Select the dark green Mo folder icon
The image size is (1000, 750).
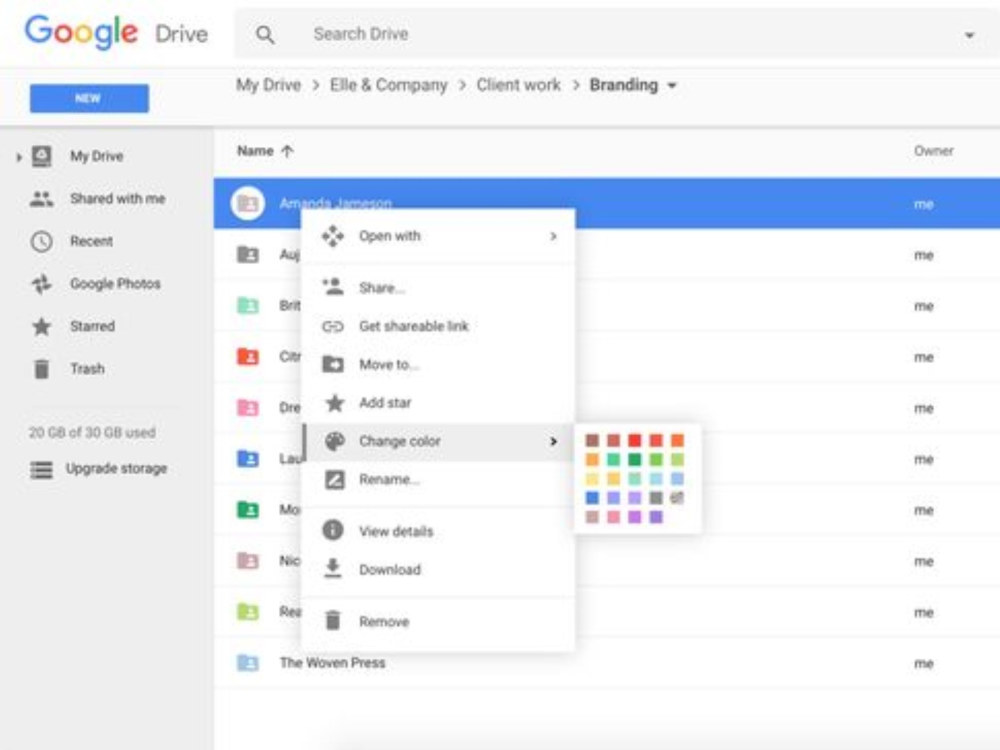248,509
